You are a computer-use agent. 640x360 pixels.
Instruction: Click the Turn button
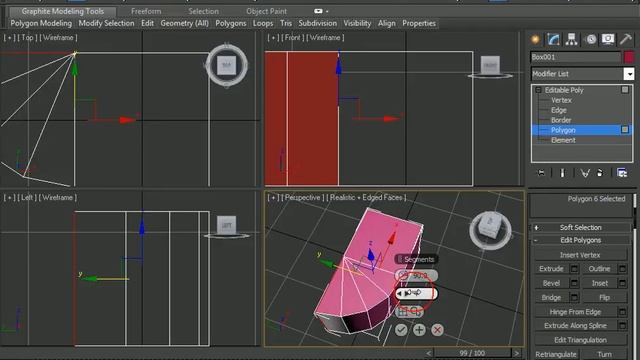[604, 354]
